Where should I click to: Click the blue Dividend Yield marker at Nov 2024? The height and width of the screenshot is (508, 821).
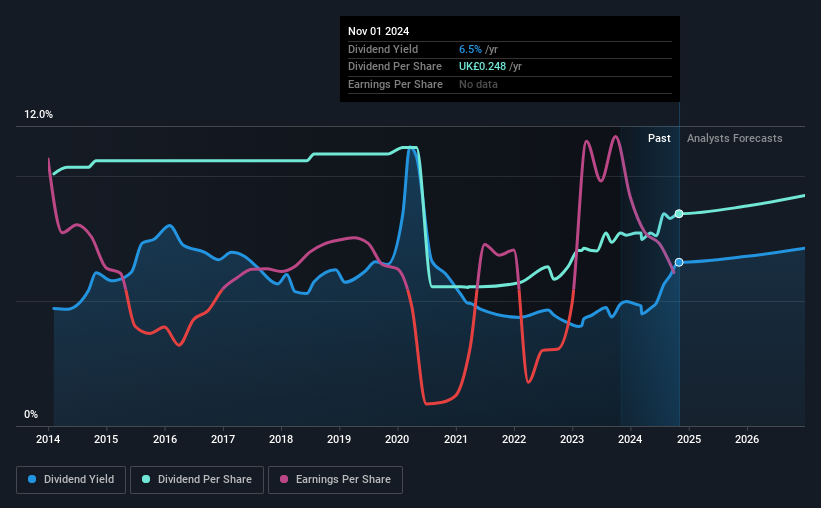(x=679, y=262)
